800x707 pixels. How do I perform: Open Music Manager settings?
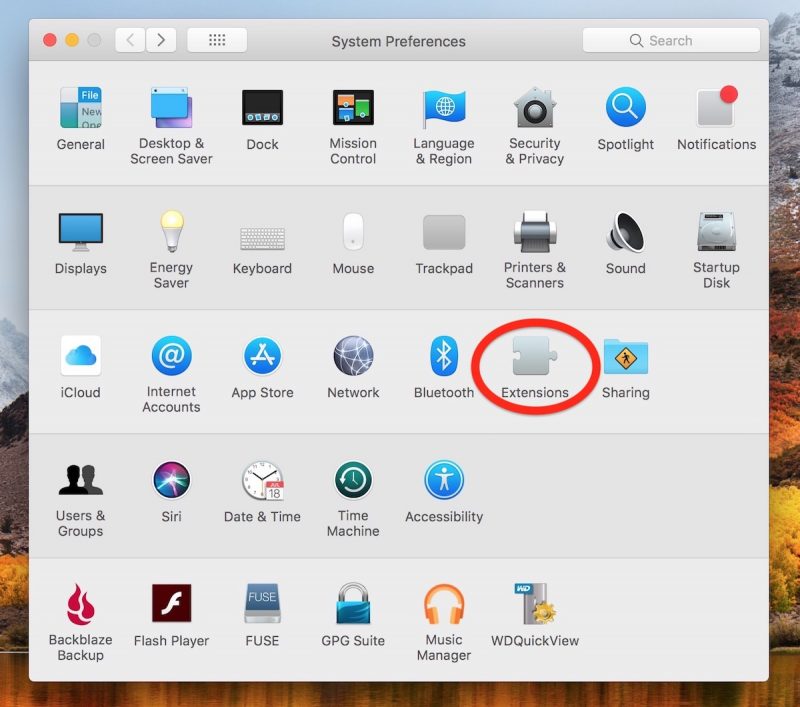coord(443,607)
